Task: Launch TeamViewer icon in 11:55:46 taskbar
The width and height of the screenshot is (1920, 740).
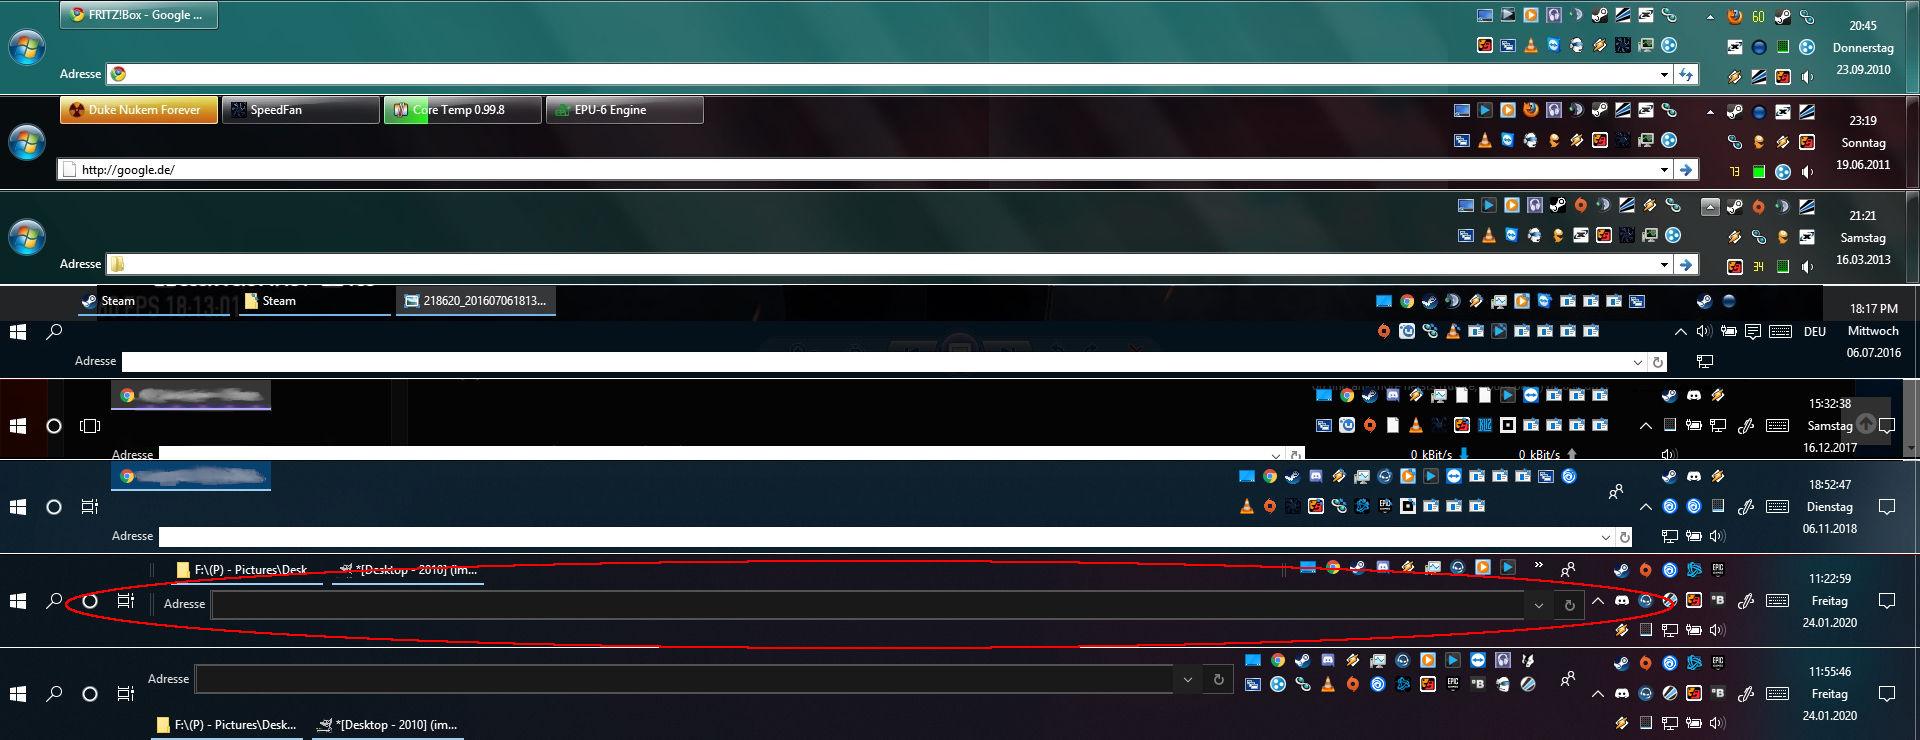Action: (x=1478, y=660)
